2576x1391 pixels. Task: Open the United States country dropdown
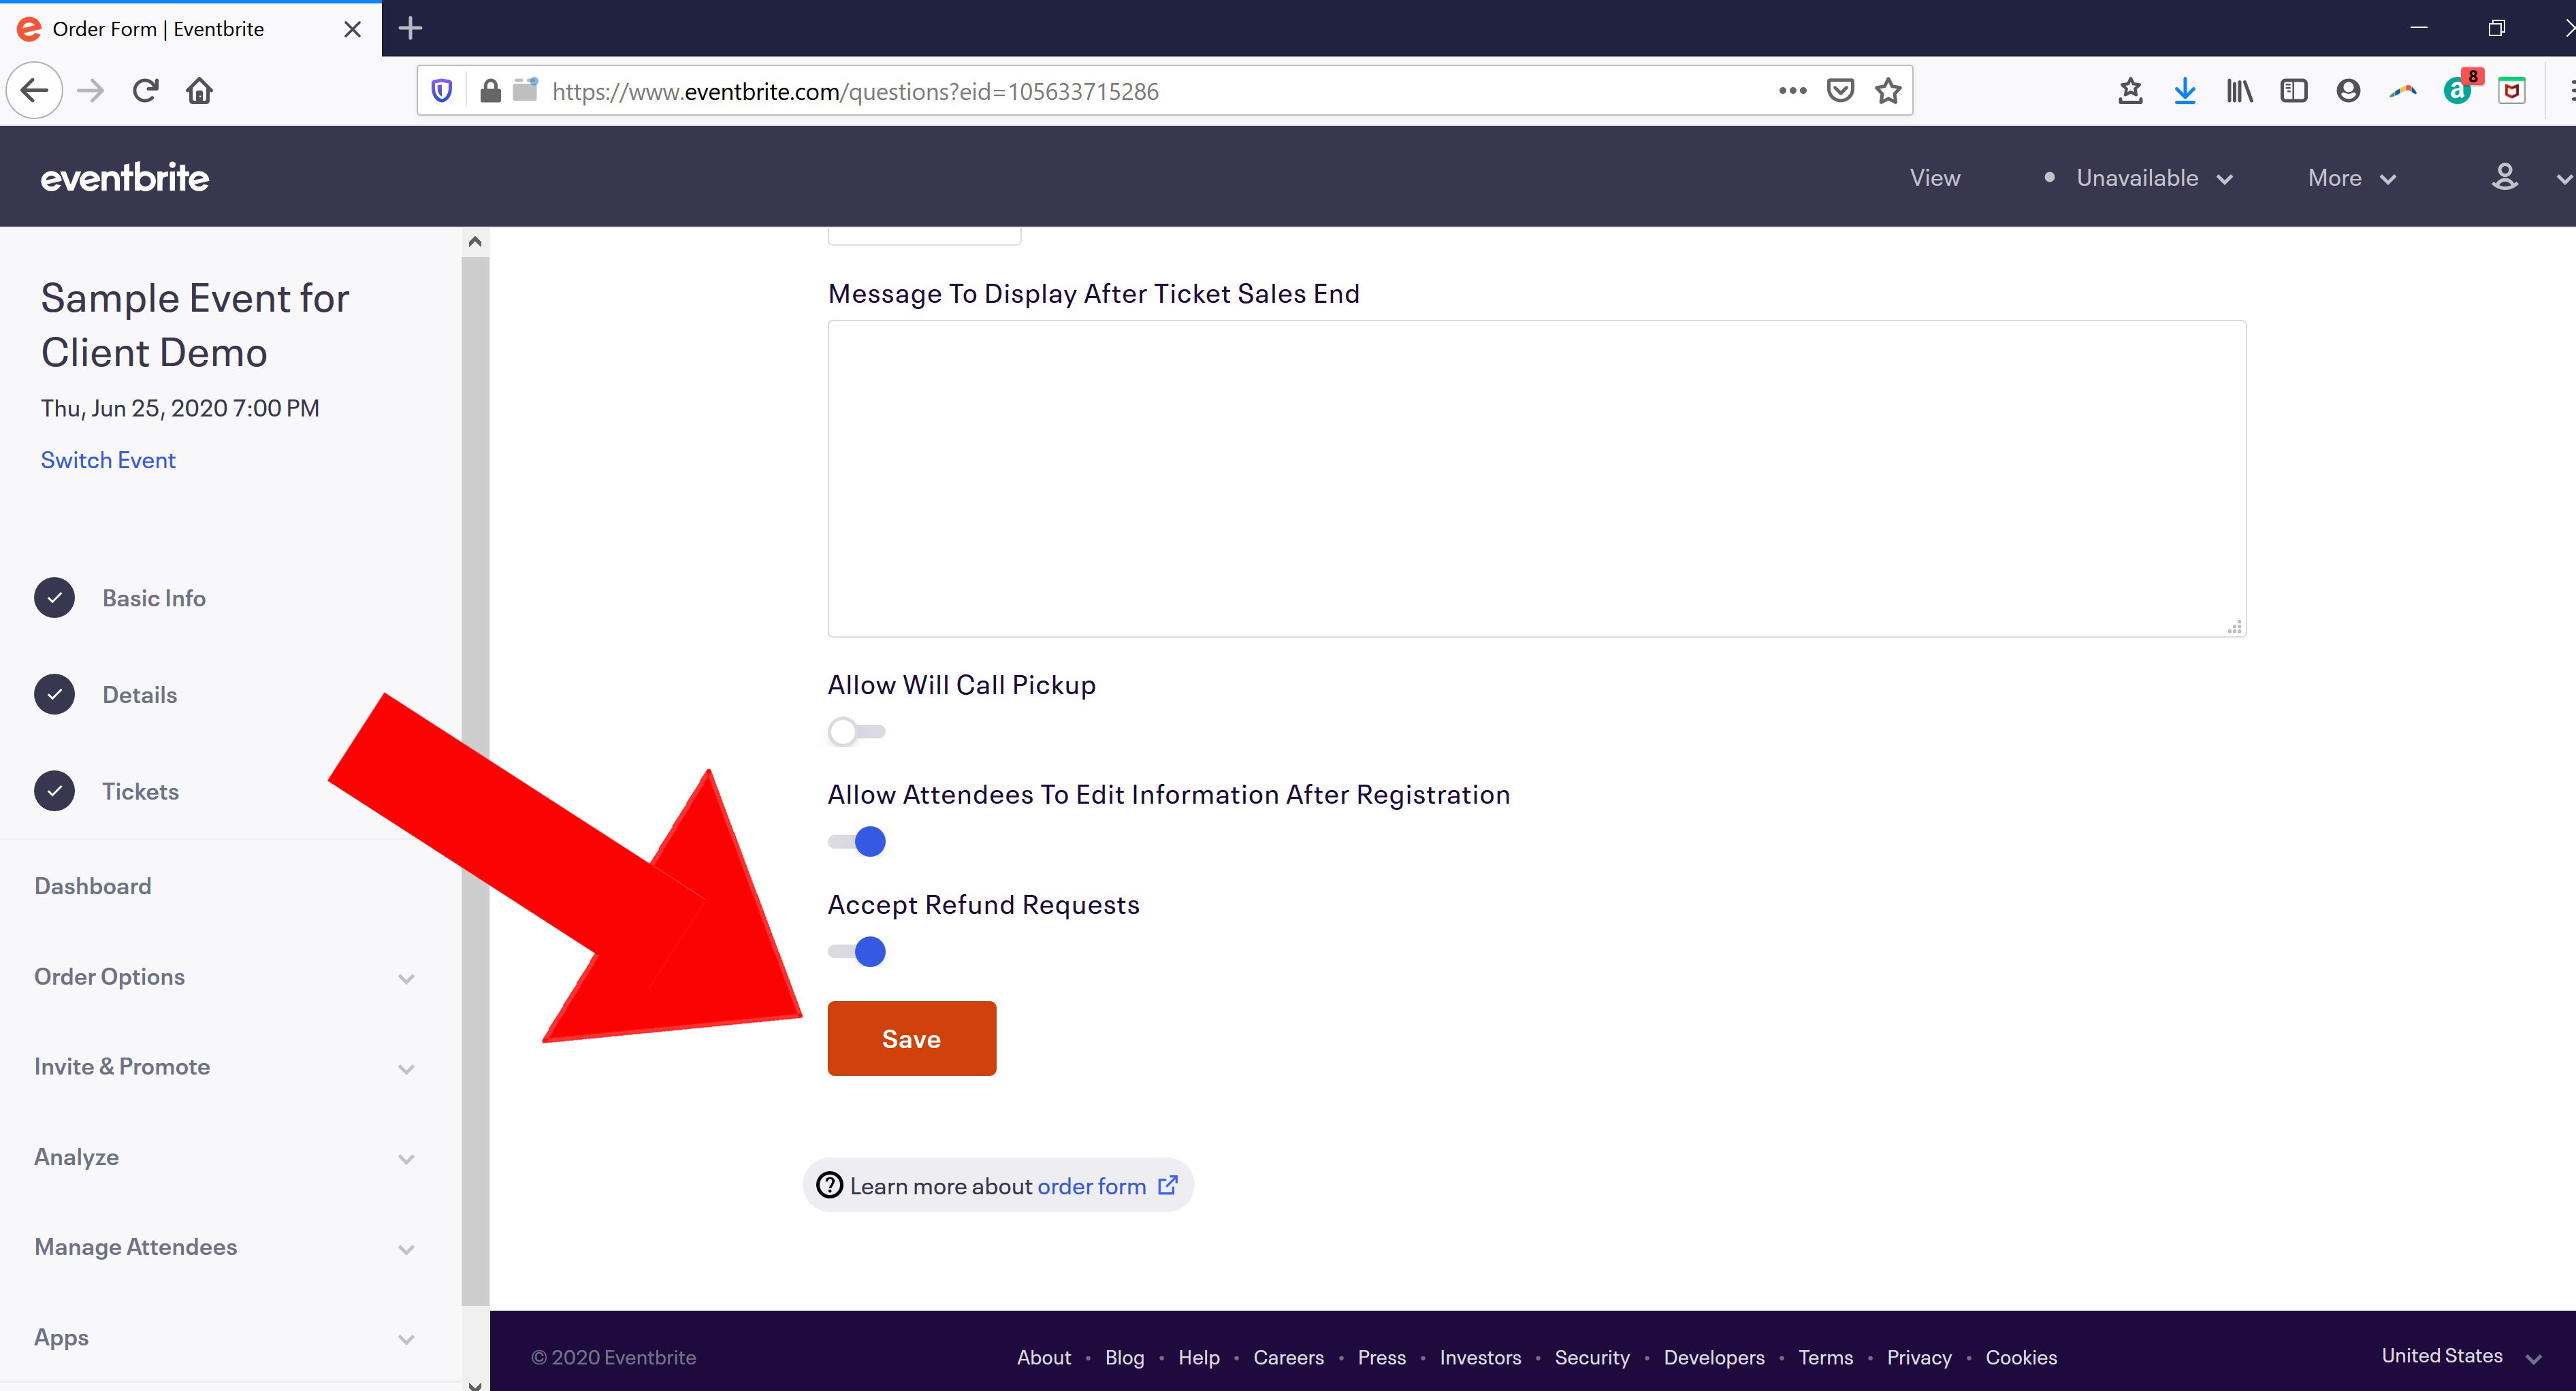(x=2462, y=1356)
